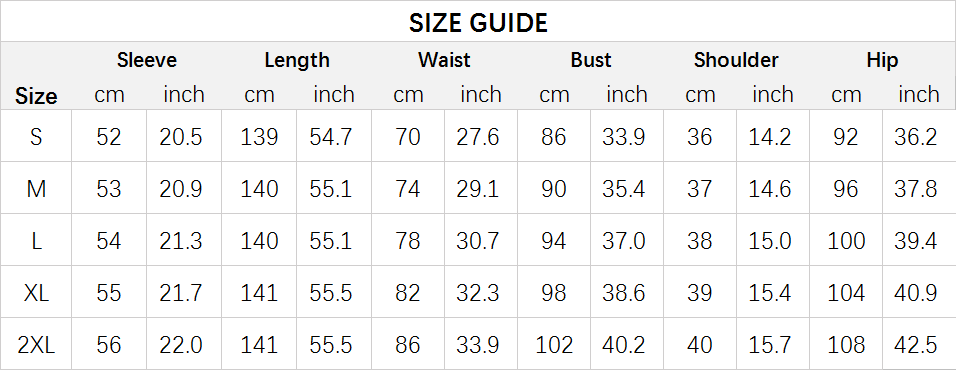The height and width of the screenshot is (371, 957).
Task: Click the SIZE GUIDE title
Action: click(478, 23)
